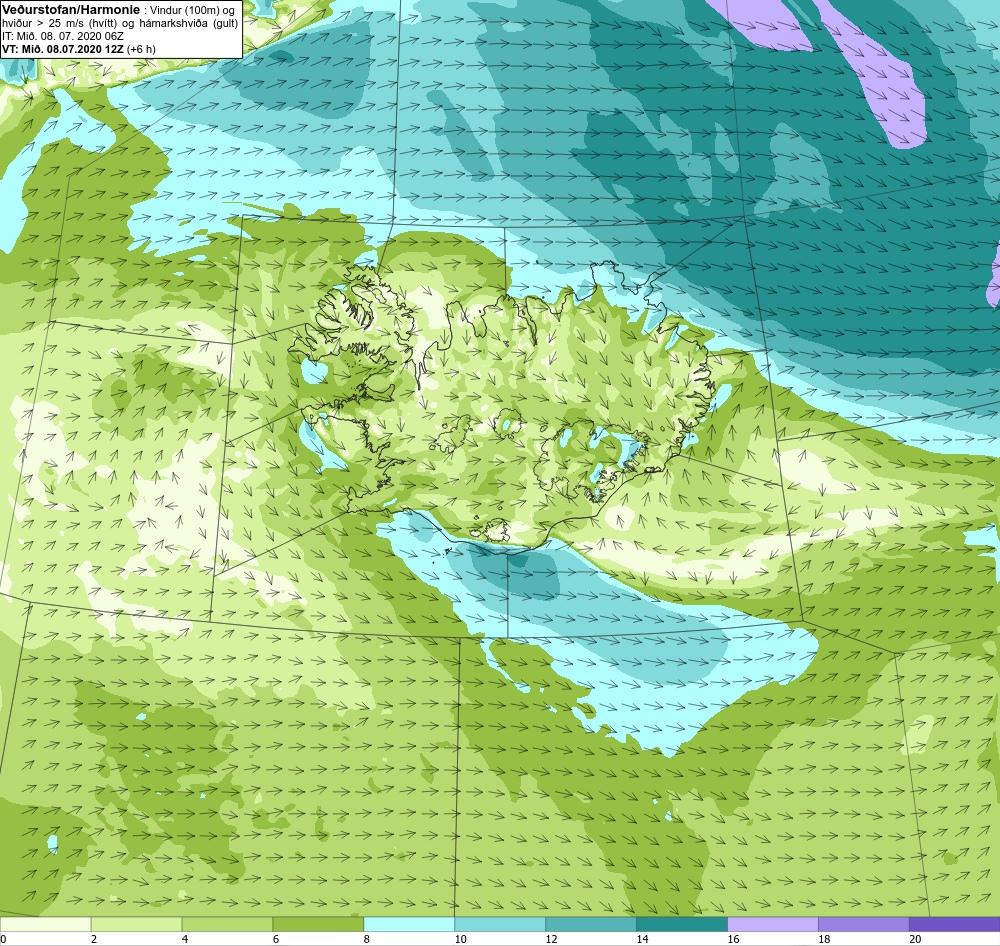Click the dark teal 14–16 m/s legend swatch
The image size is (1000, 946).
[682, 924]
